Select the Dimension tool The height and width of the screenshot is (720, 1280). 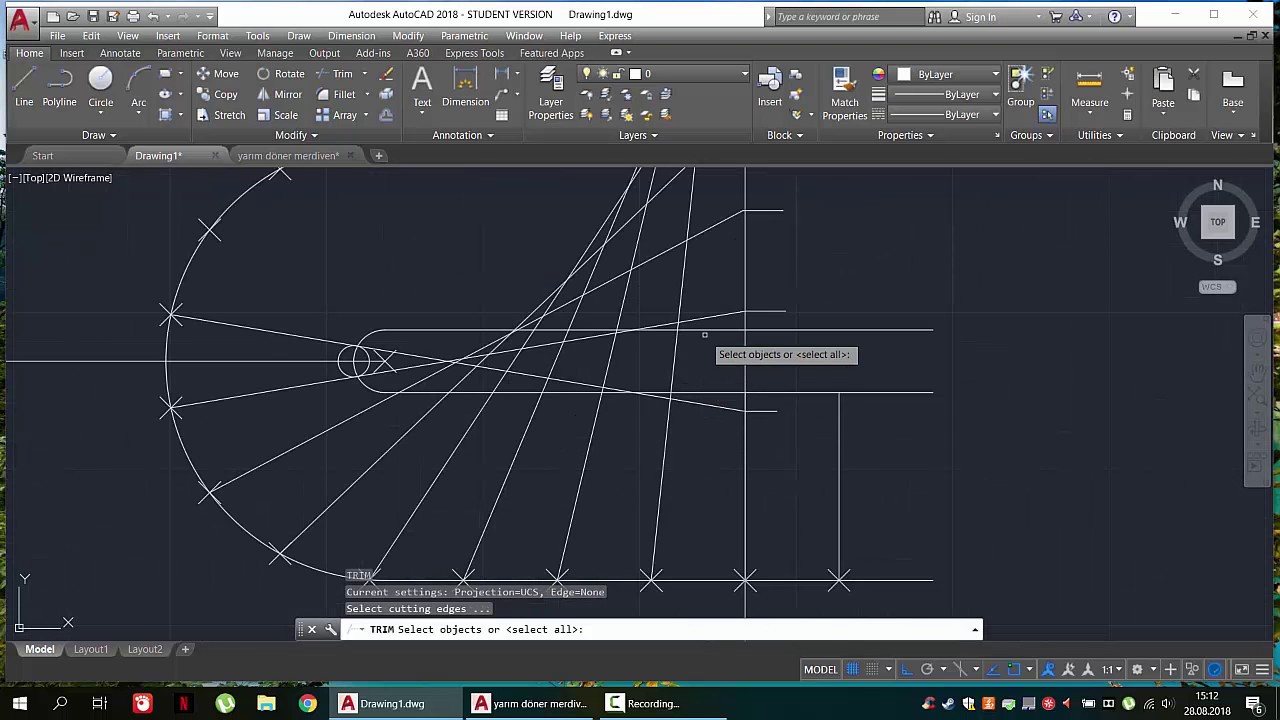(x=465, y=87)
